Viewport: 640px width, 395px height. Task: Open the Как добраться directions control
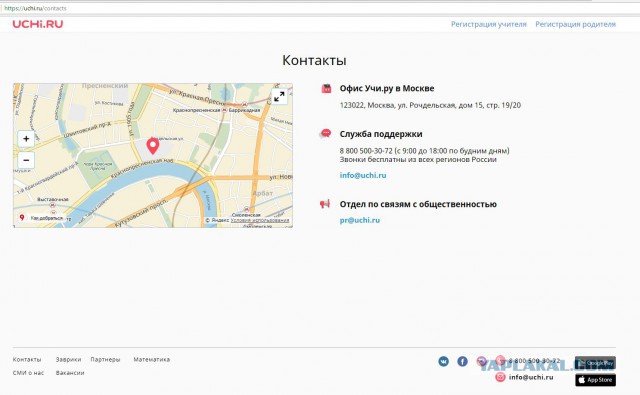(x=43, y=218)
